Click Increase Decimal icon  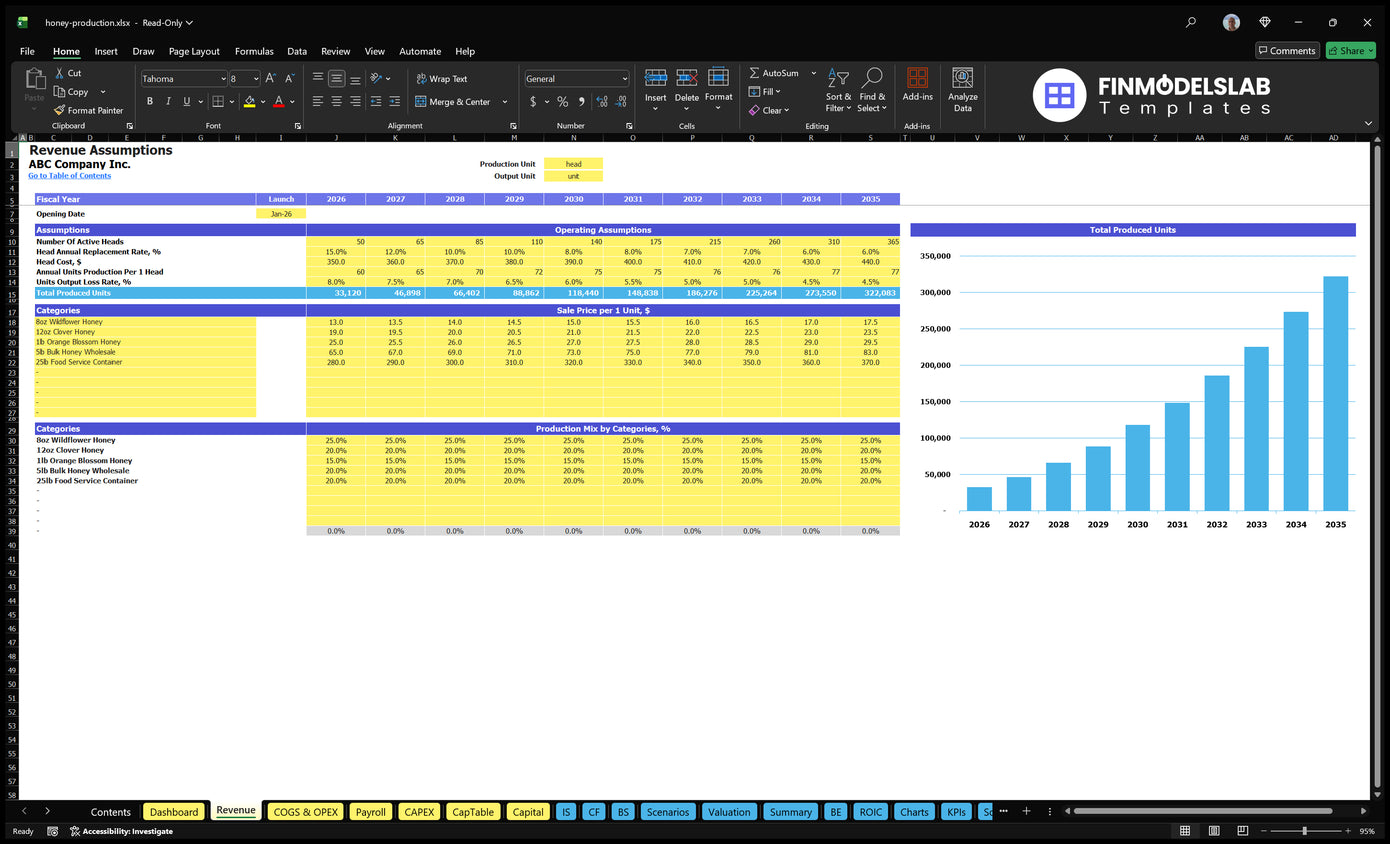(602, 102)
